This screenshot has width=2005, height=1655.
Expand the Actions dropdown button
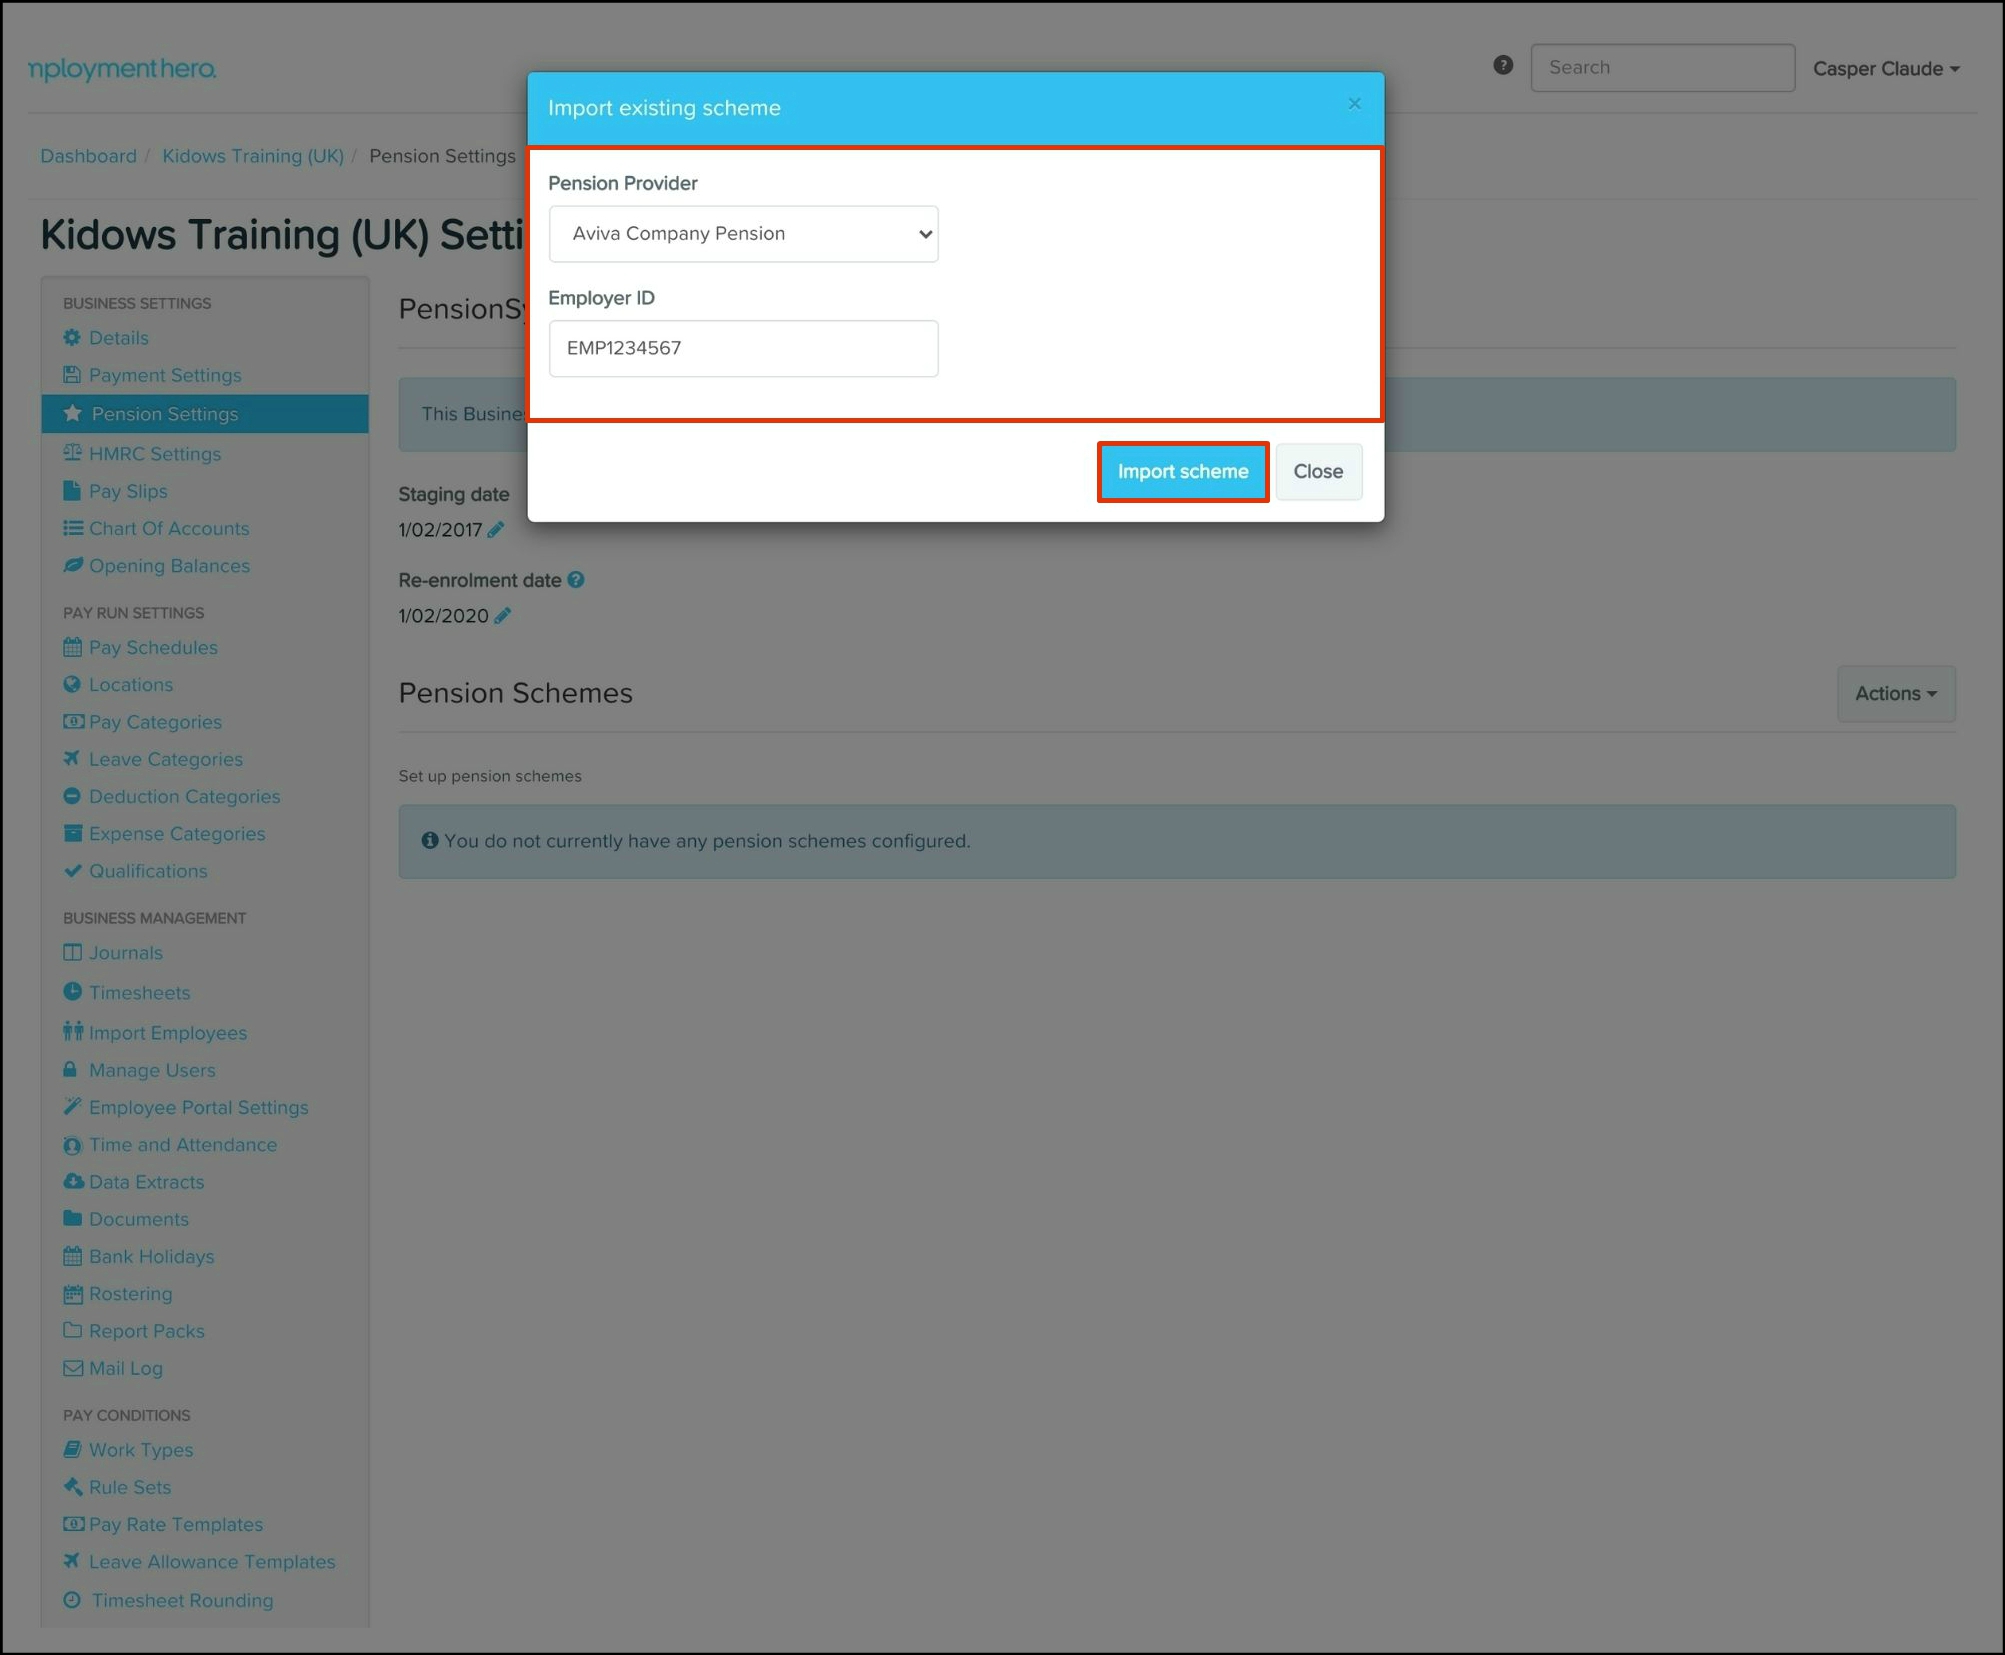pos(1895,693)
